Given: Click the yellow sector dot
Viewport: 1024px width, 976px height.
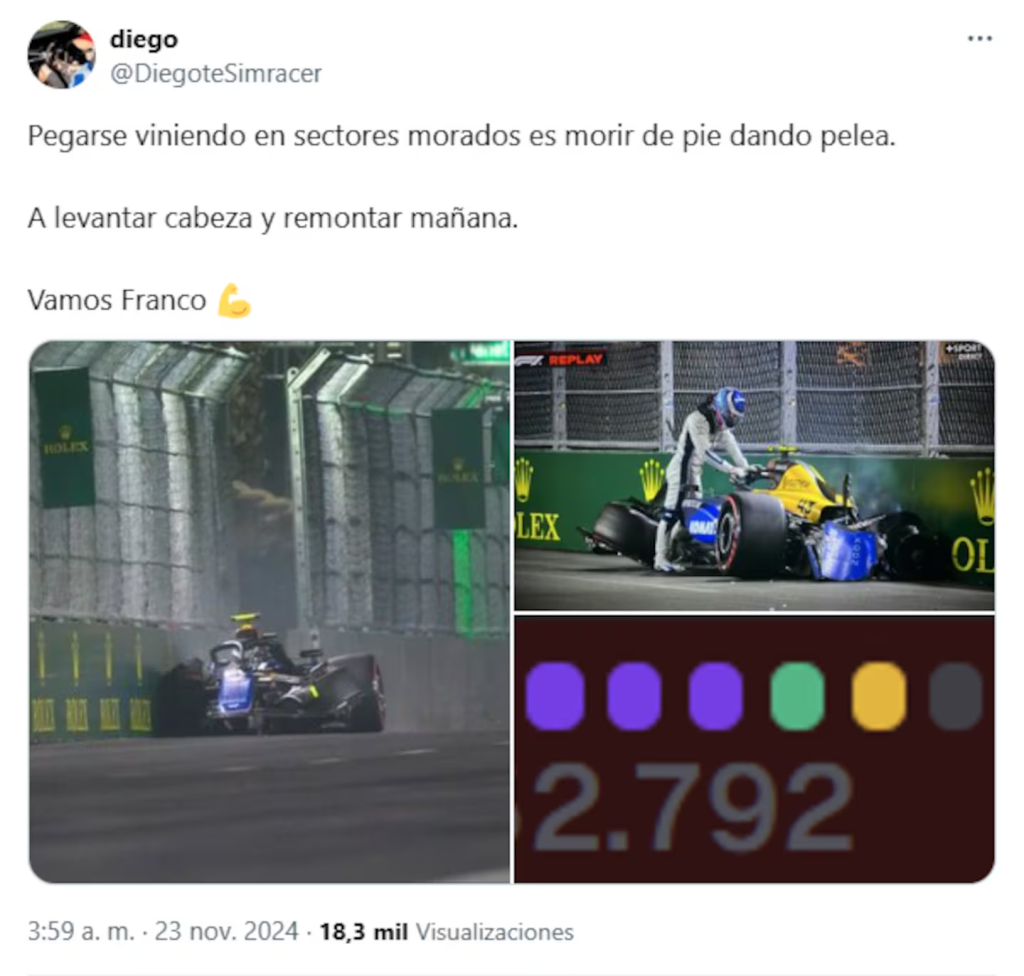Looking at the screenshot, I should click(x=879, y=695).
